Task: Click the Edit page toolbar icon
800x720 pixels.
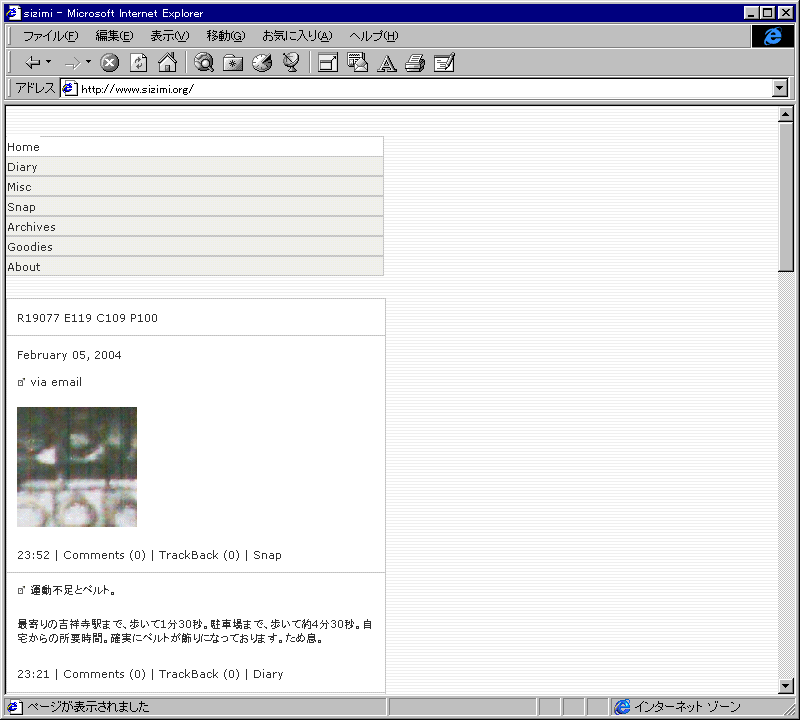Action: tap(444, 63)
